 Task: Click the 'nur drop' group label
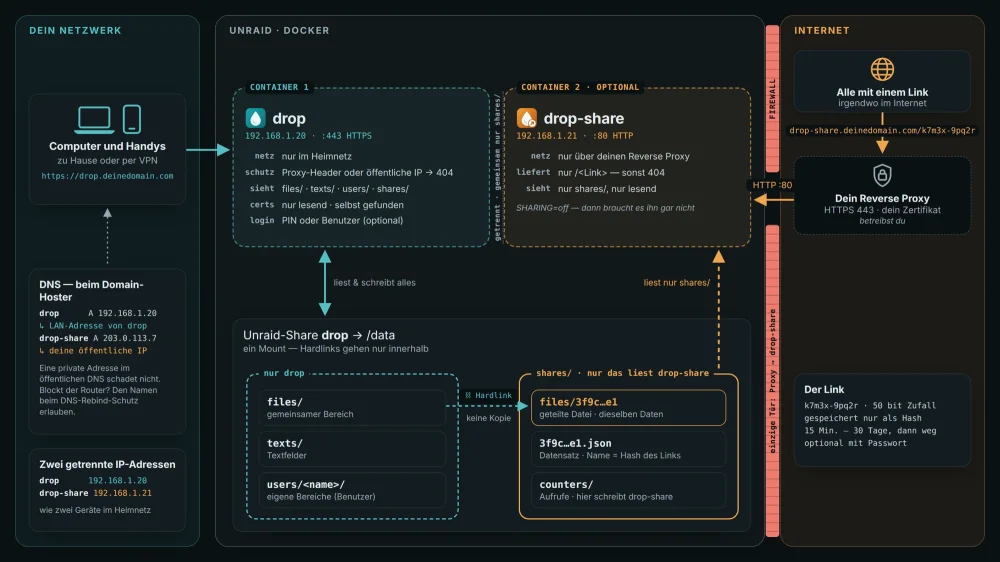284,373
